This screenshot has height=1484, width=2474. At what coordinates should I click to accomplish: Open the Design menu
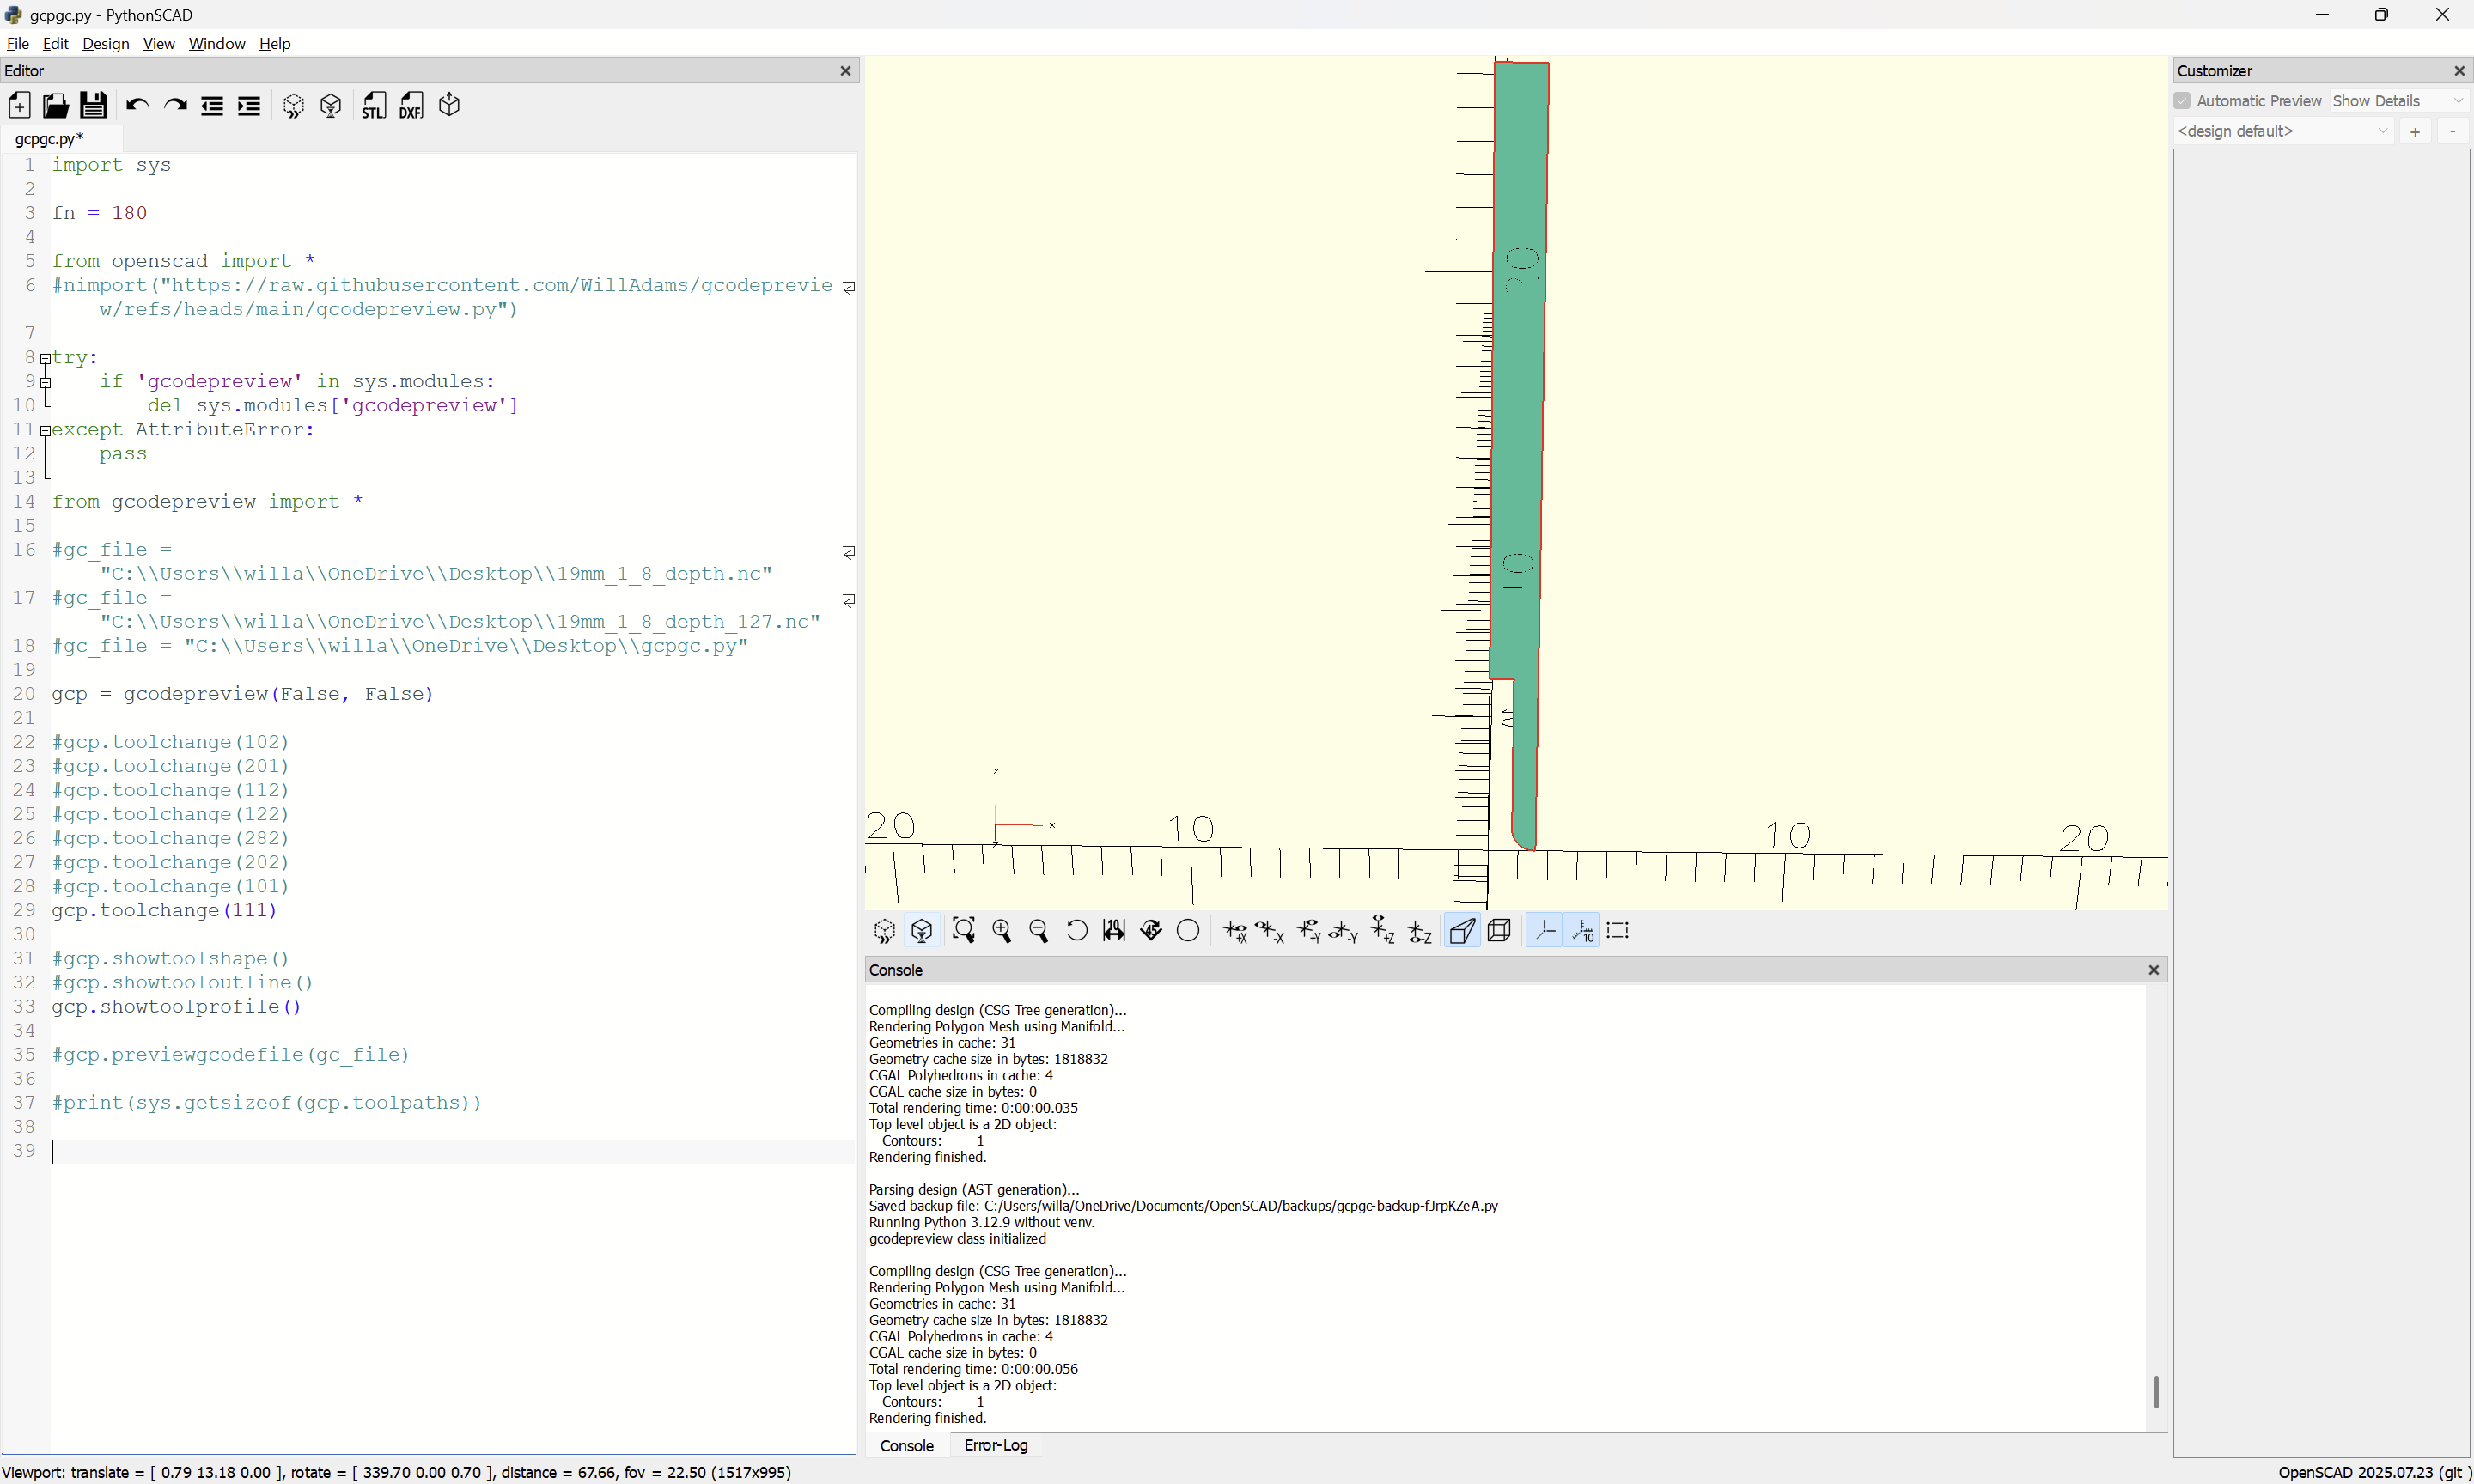pos(105,43)
